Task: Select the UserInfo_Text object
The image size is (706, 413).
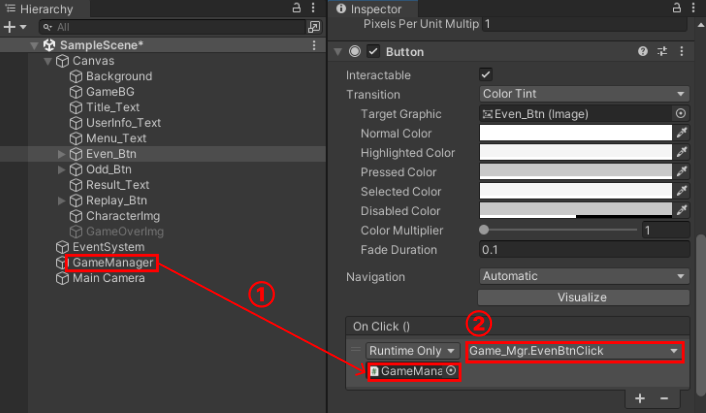Action: click(x=123, y=123)
